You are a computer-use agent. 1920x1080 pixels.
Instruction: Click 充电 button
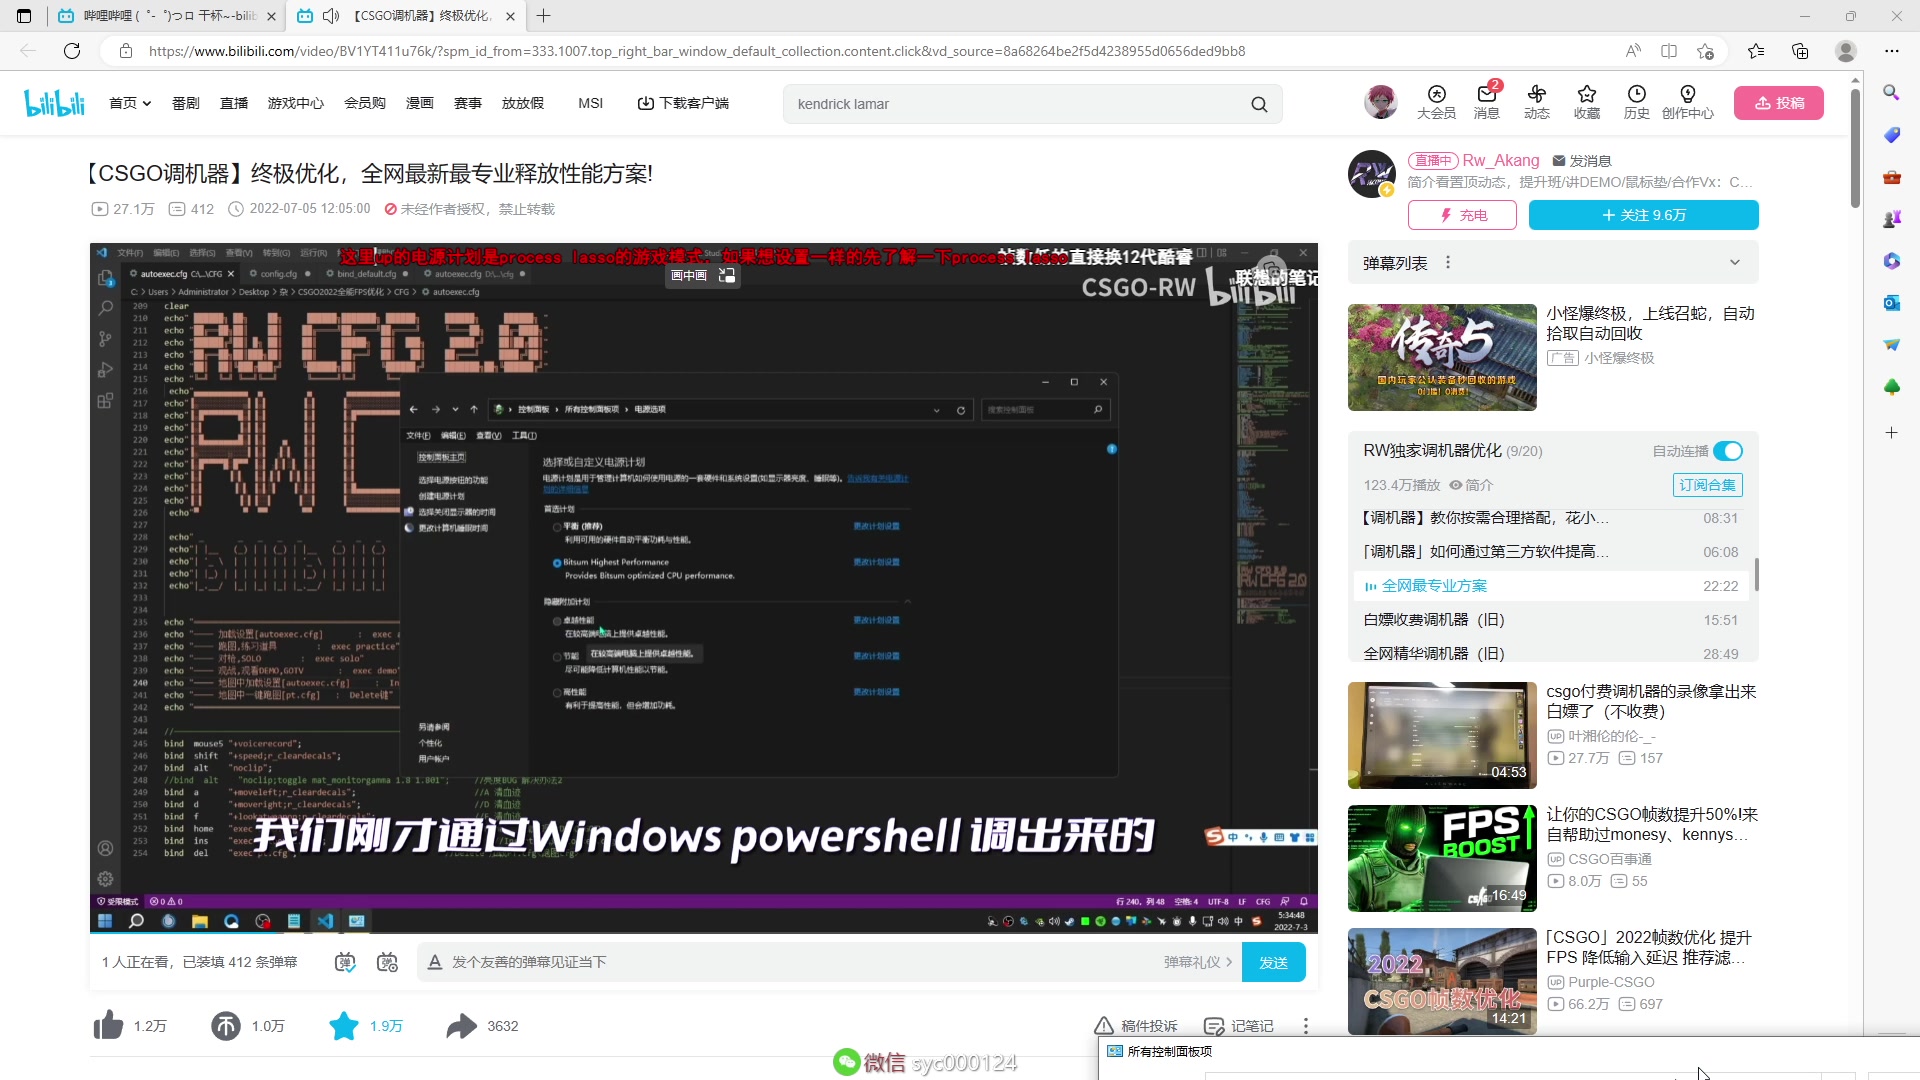pos(1462,215)
